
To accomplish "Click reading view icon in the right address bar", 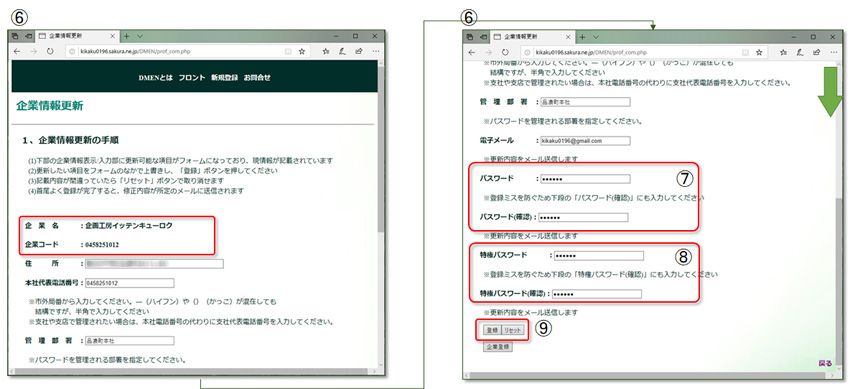I will coord(745,52).
